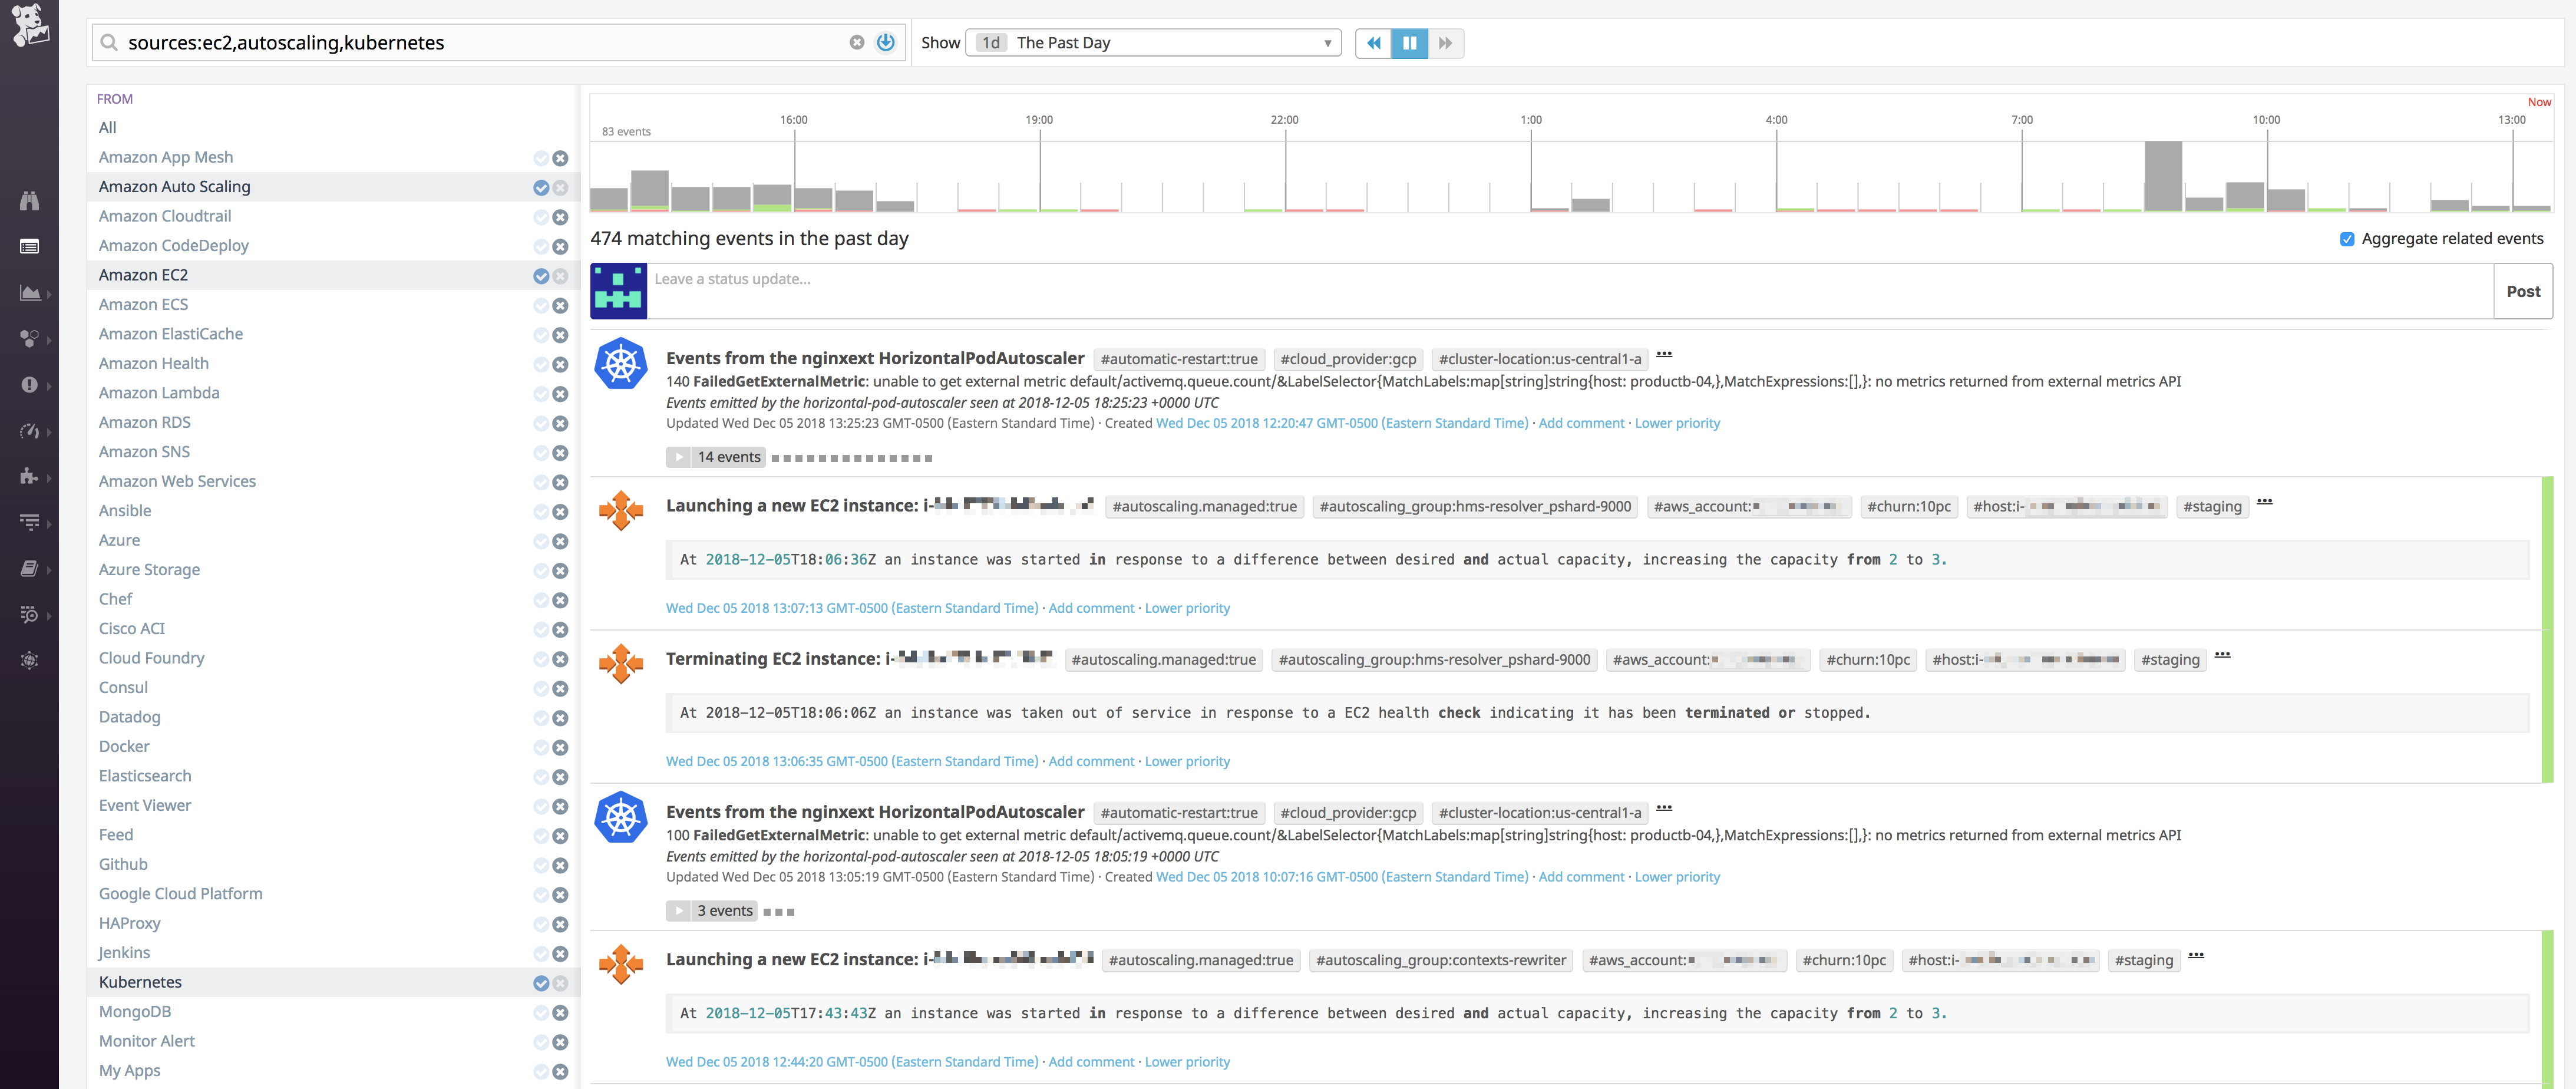Open Integrations via the hexagons icon
Viewport: 2576px width, 1089px height.
30,338
